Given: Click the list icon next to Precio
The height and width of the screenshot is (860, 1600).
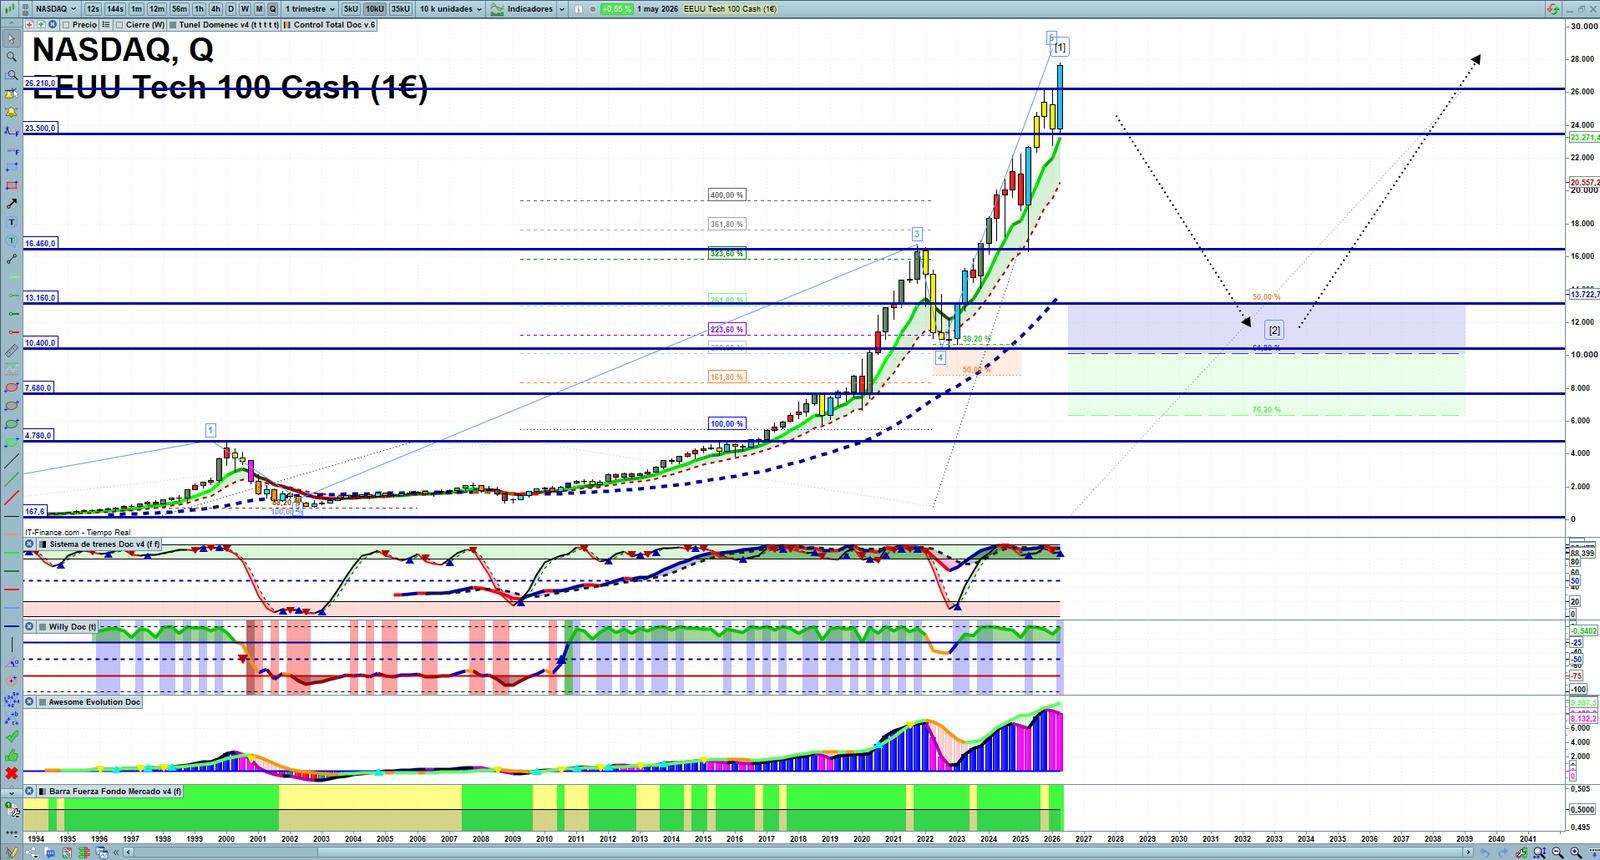Looking at the screenshot, I should pyautogui.click(x=106, y=25).
